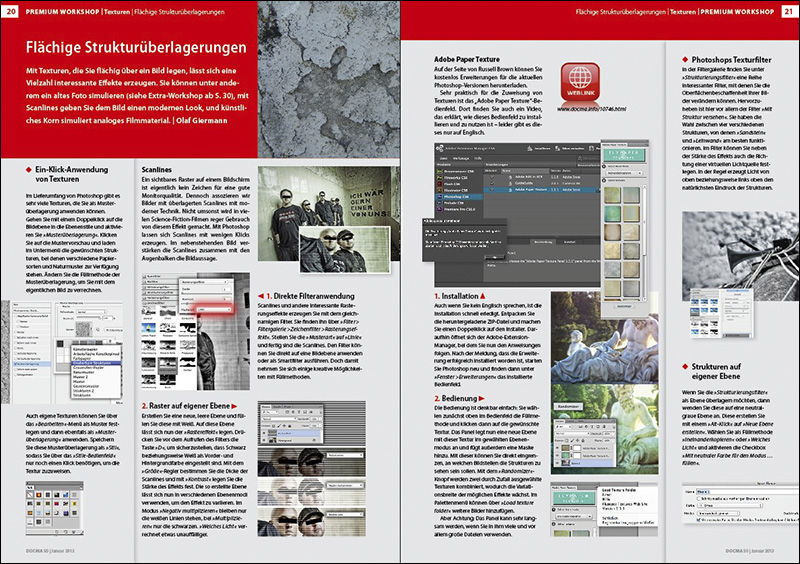
Task: Select the highlighted Photoshop CS6 product entry
Action: 459,197
